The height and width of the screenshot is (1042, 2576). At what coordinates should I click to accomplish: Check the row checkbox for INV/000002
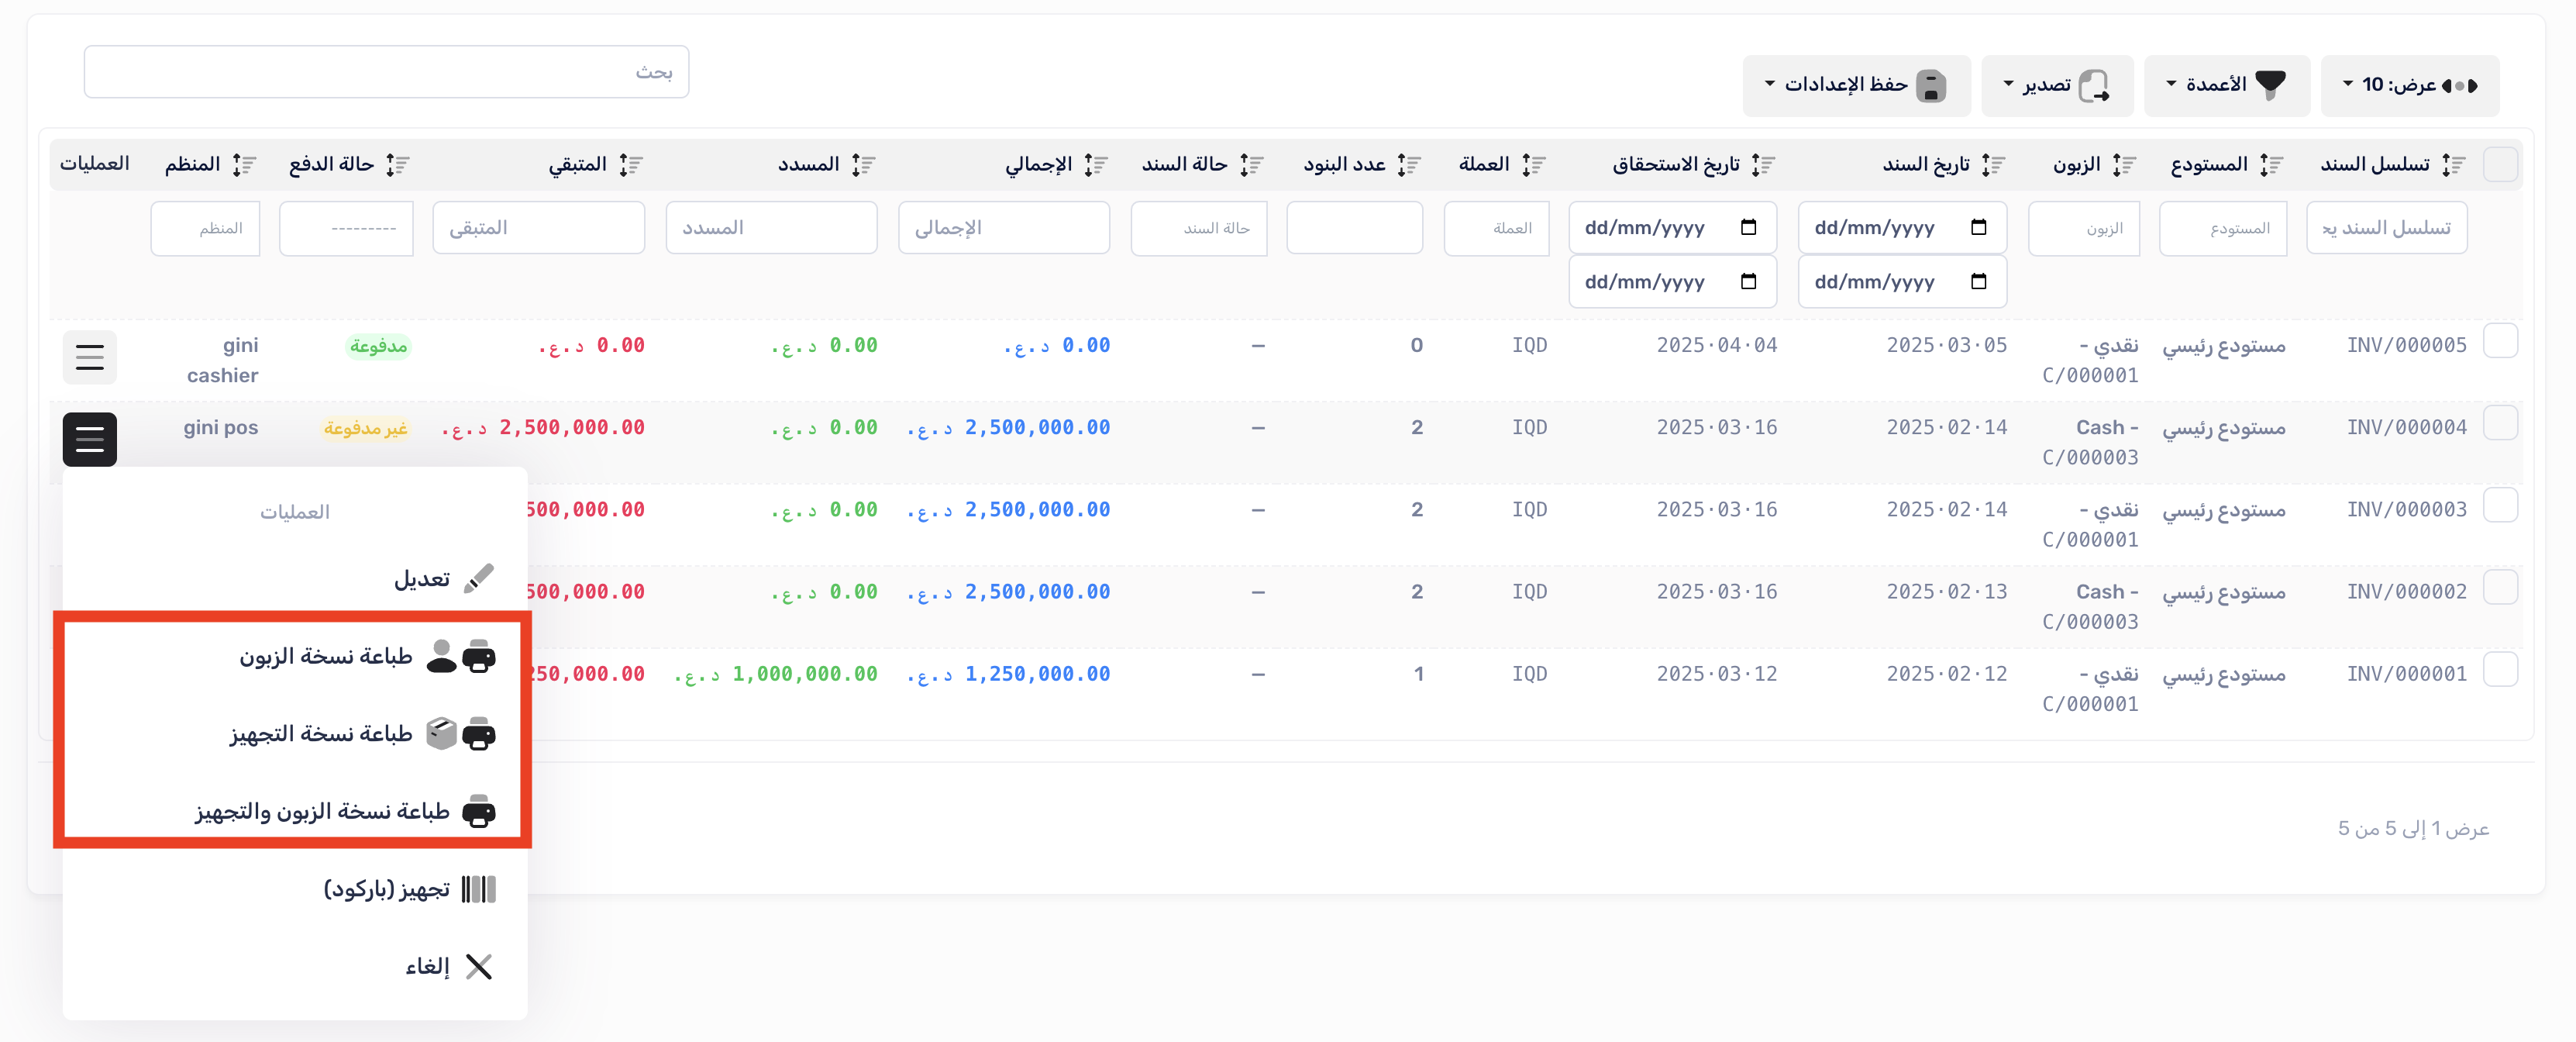(x=2500, y=588)
